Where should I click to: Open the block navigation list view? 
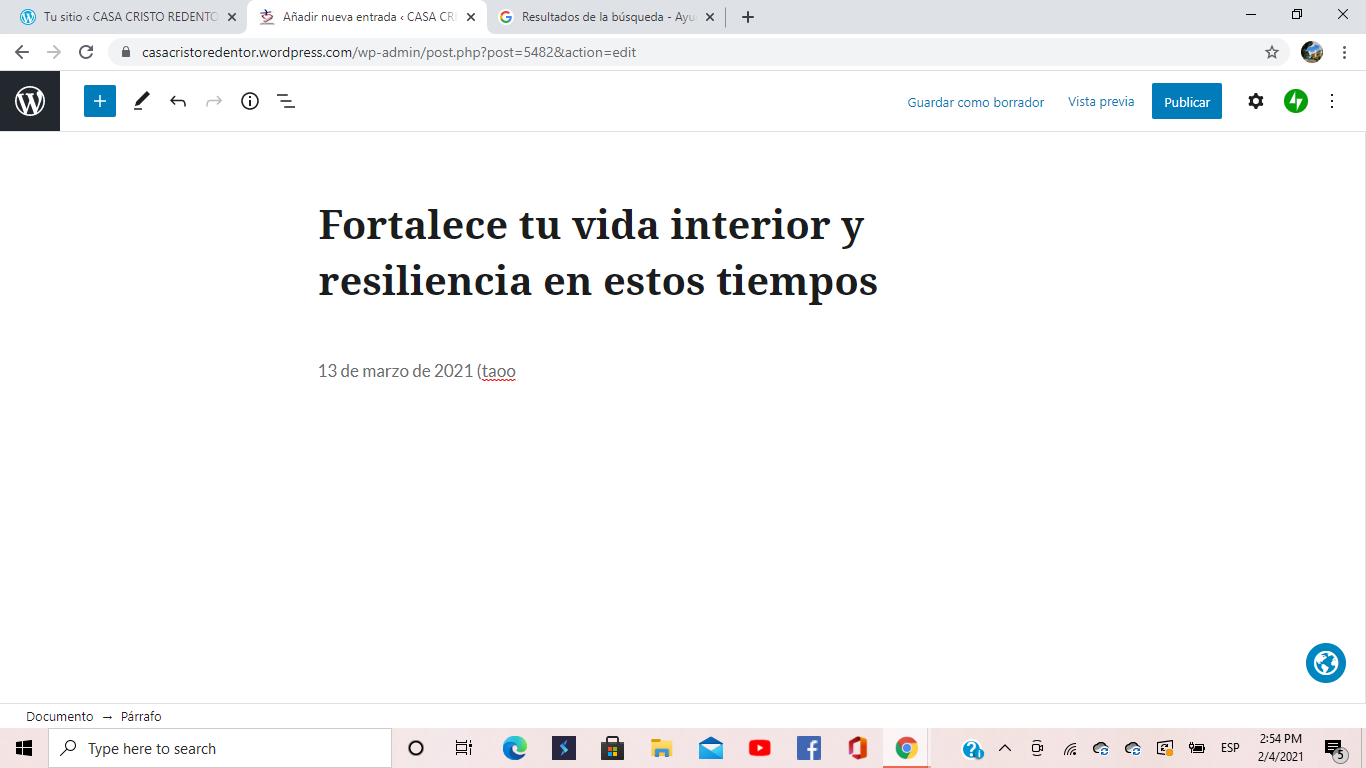(x=286, y=101)
